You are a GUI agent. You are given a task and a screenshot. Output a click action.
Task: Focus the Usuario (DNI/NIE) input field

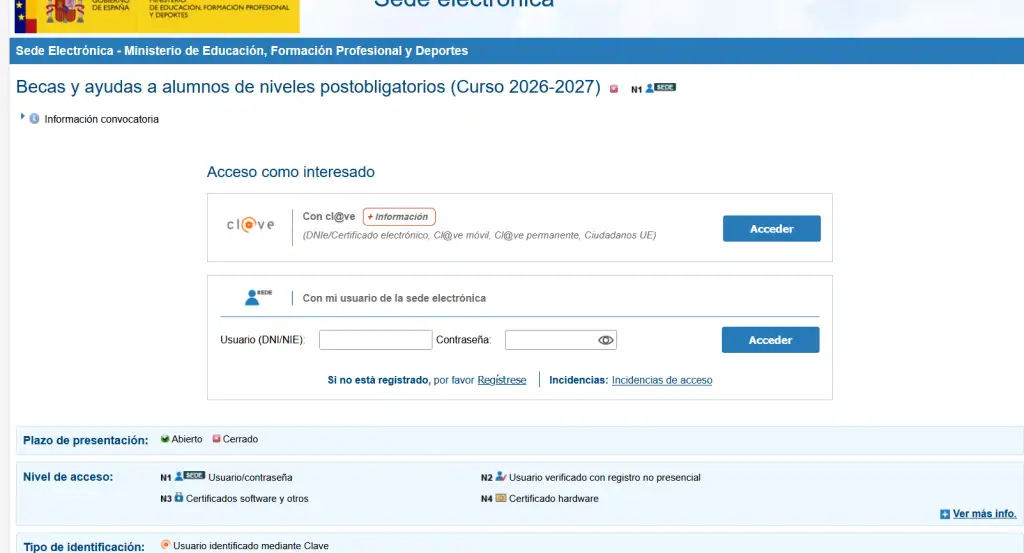coord(375,340)
